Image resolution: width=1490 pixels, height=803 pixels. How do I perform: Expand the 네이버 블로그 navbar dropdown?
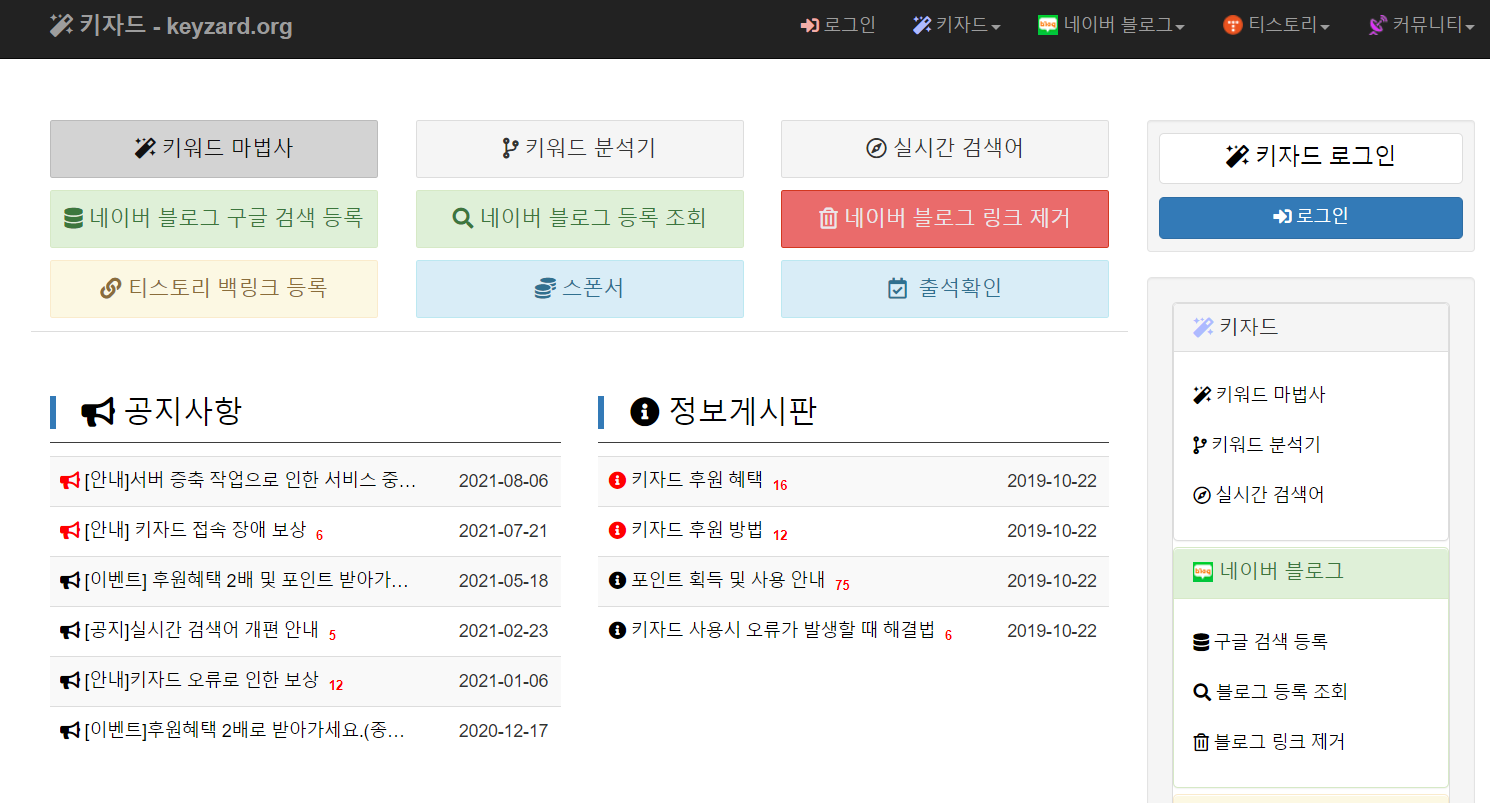1111,25
